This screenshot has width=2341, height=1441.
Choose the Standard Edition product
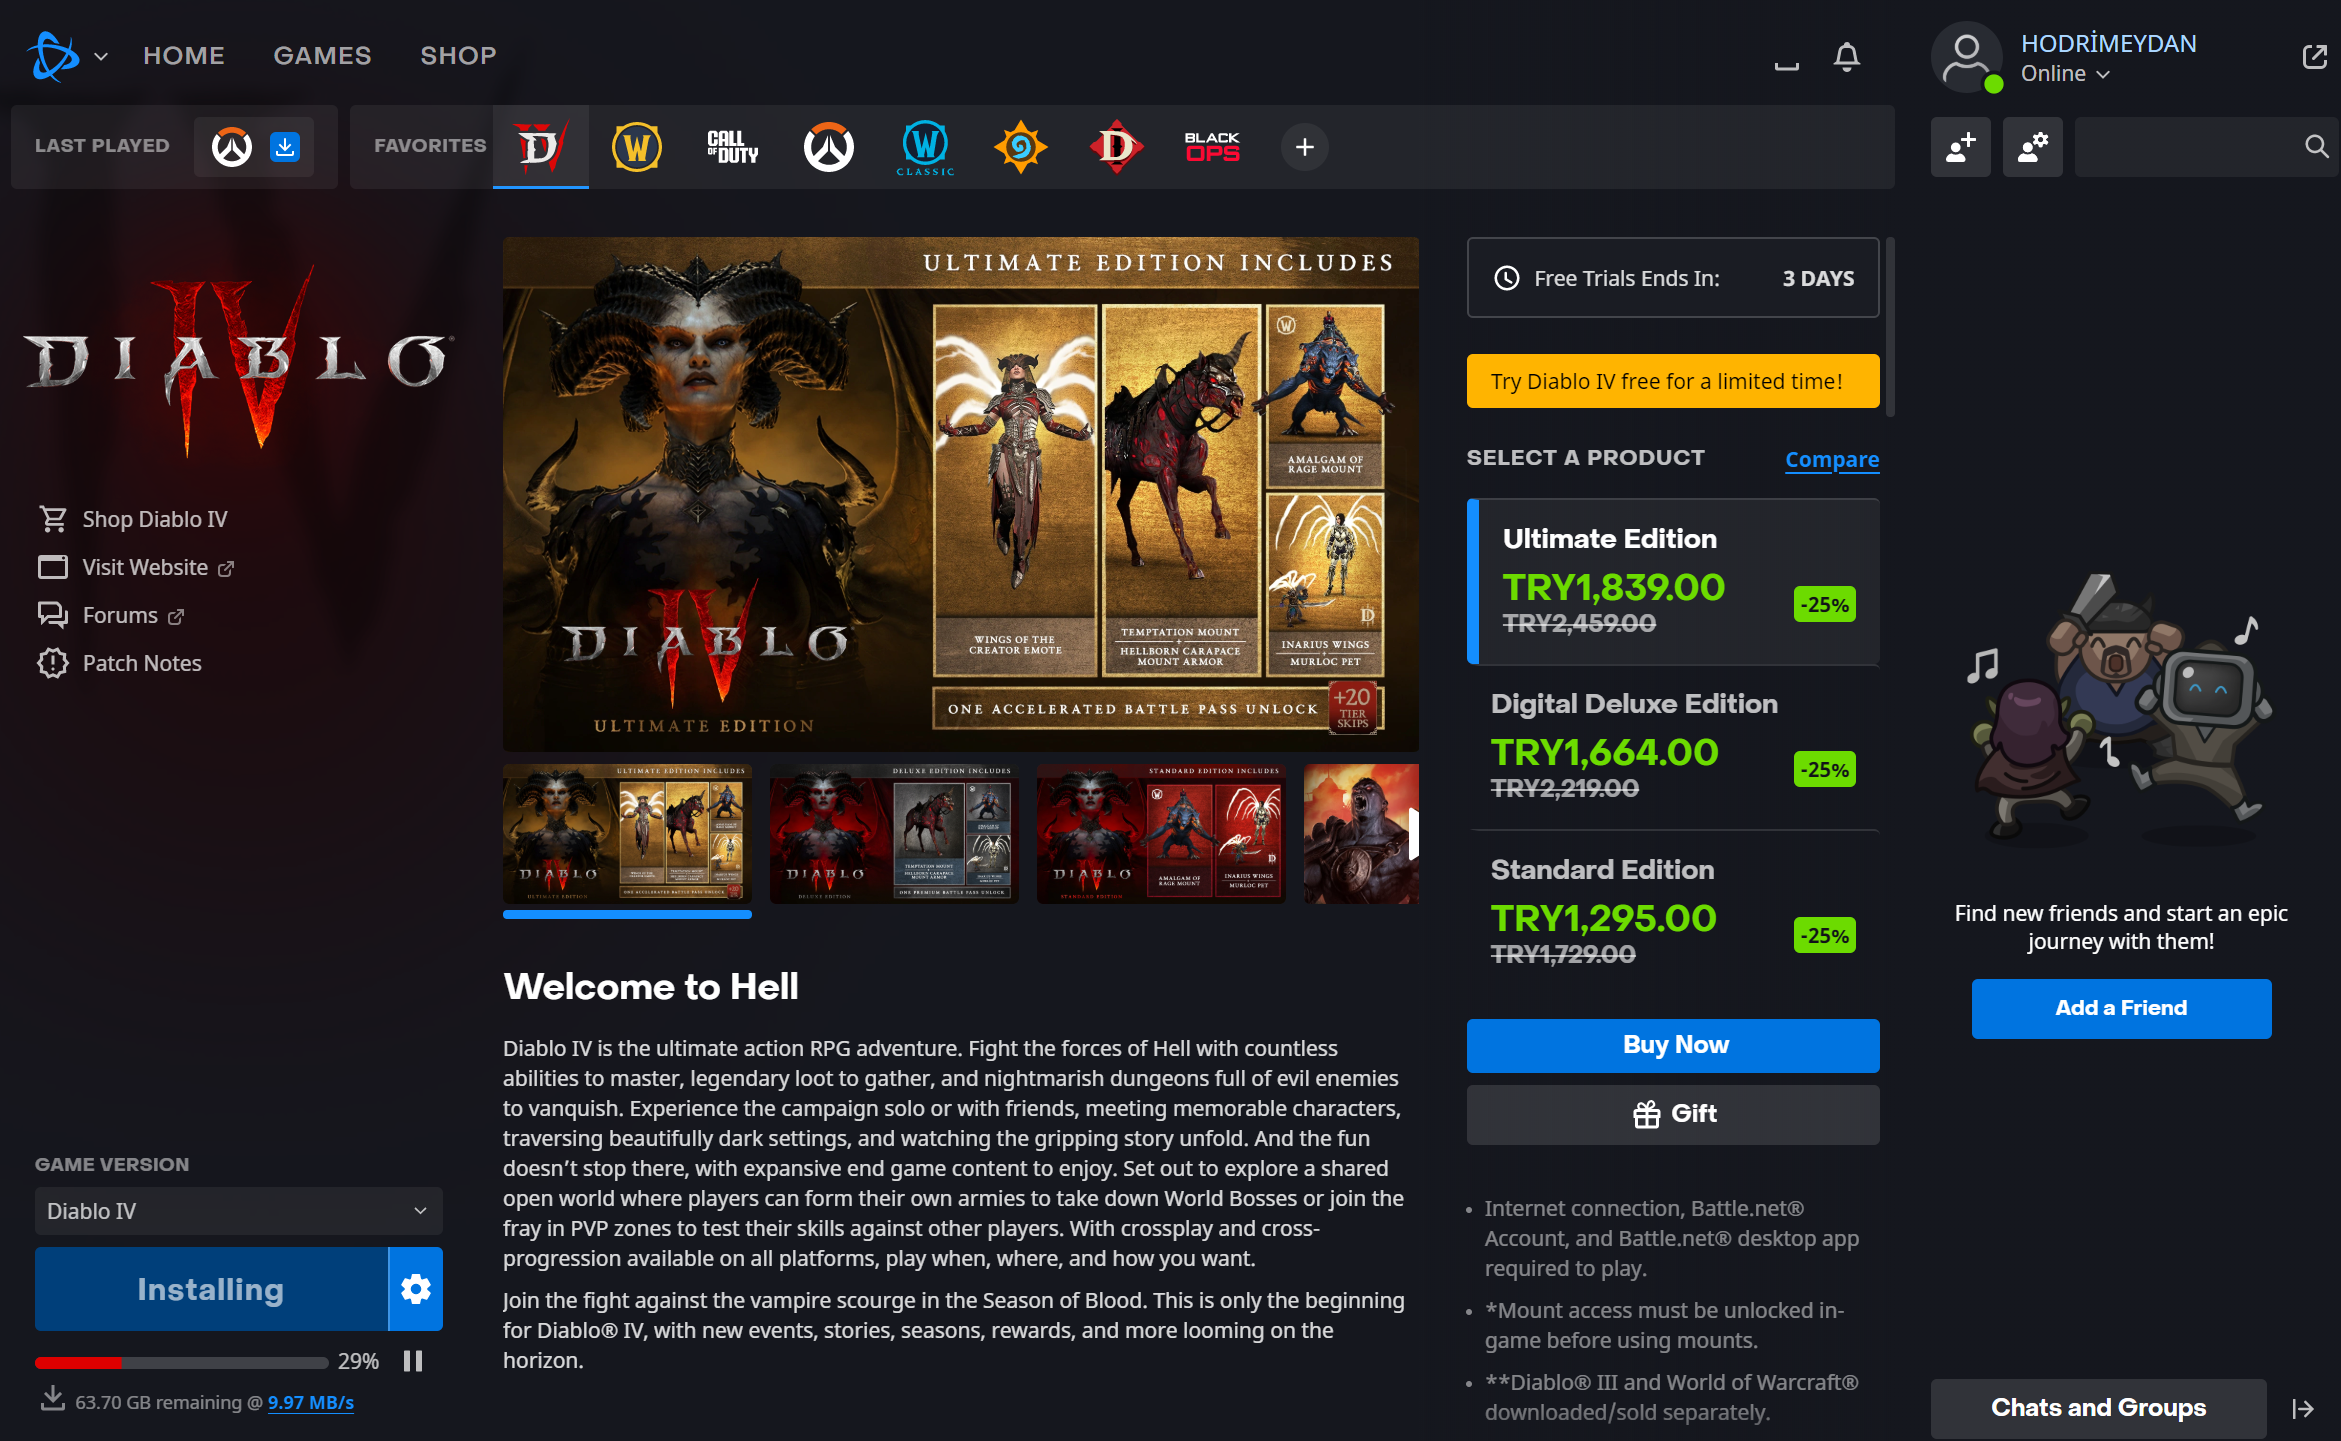coord(1672,912)
